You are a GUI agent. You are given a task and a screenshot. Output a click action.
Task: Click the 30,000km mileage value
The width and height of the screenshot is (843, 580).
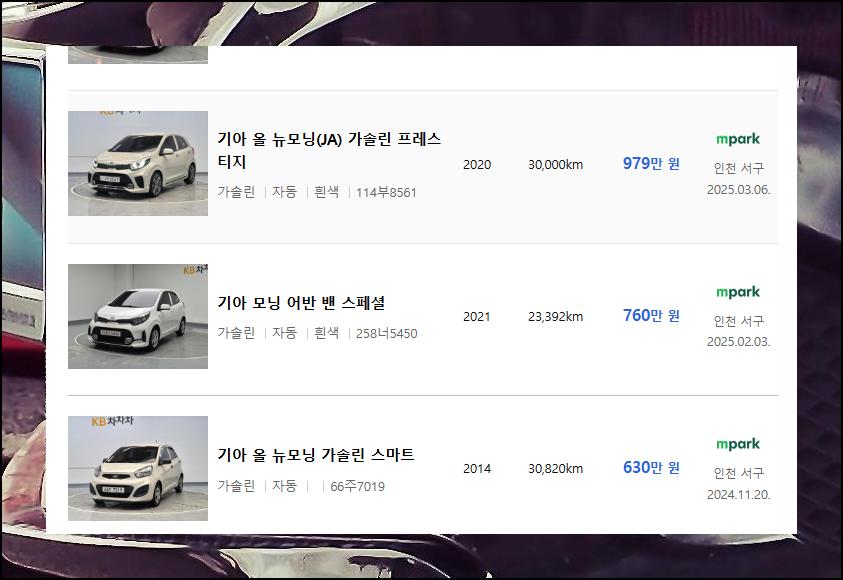(555, 164)
